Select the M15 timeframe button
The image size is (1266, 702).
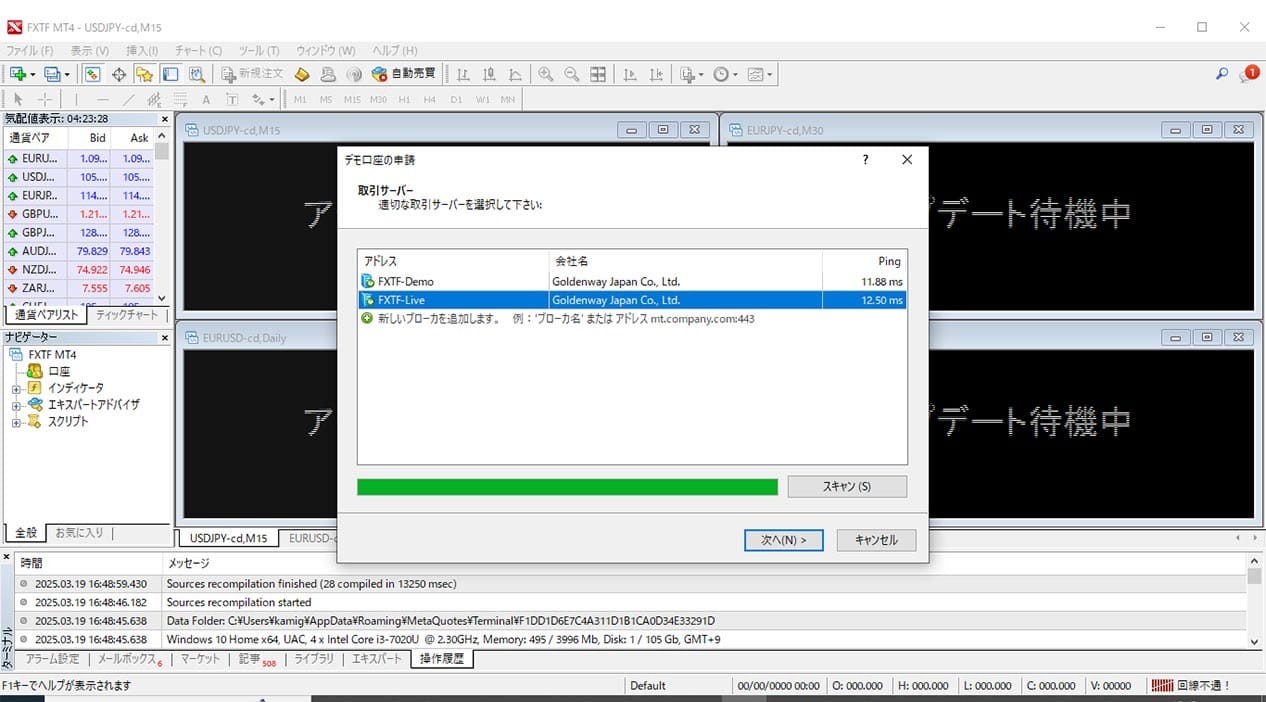point(352,99)
